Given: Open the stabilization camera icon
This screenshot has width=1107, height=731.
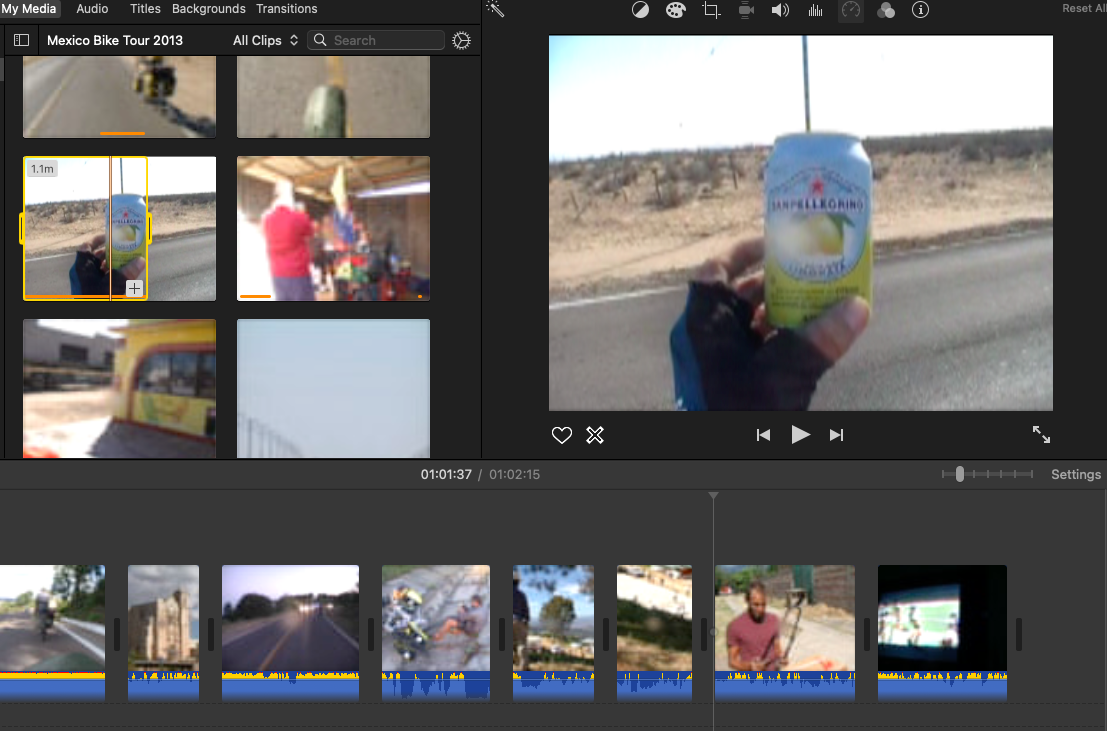Looking at the screenshot, I should click(746, 10).
